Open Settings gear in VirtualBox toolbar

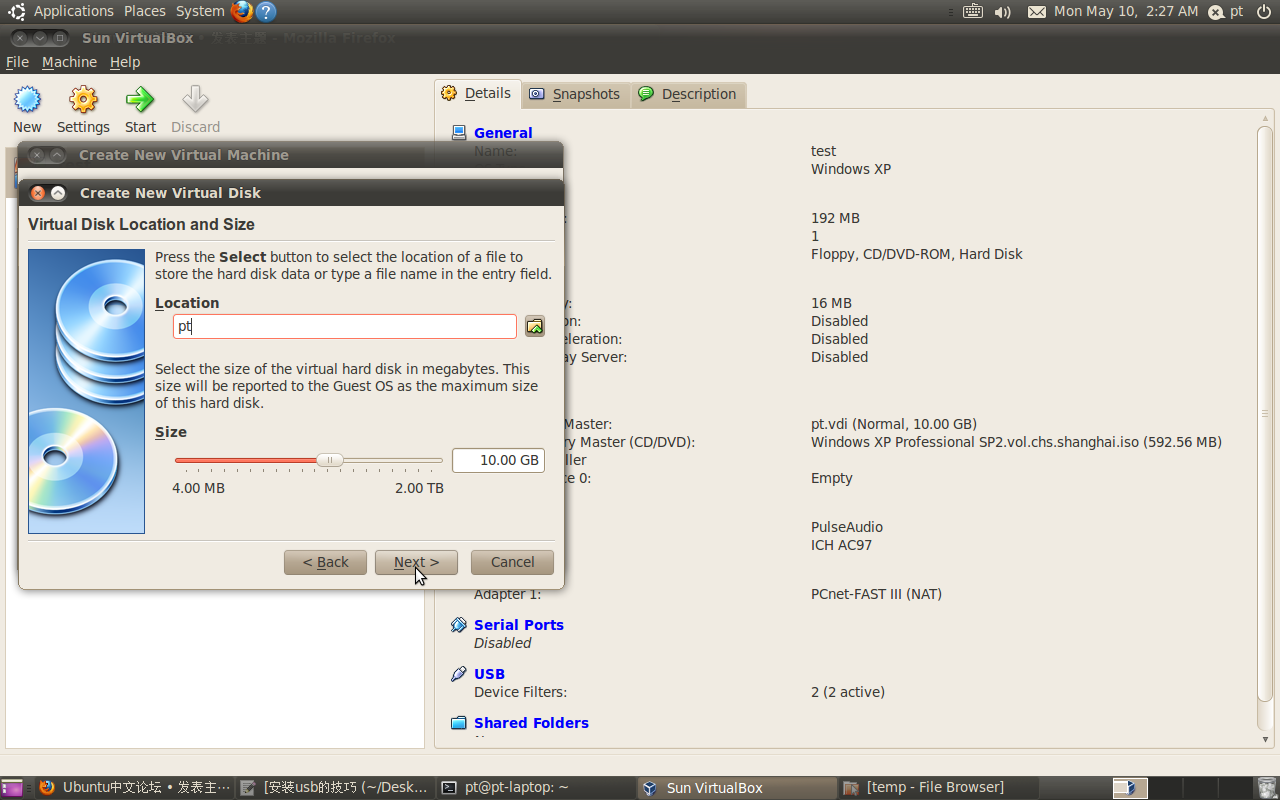point(83,100)
